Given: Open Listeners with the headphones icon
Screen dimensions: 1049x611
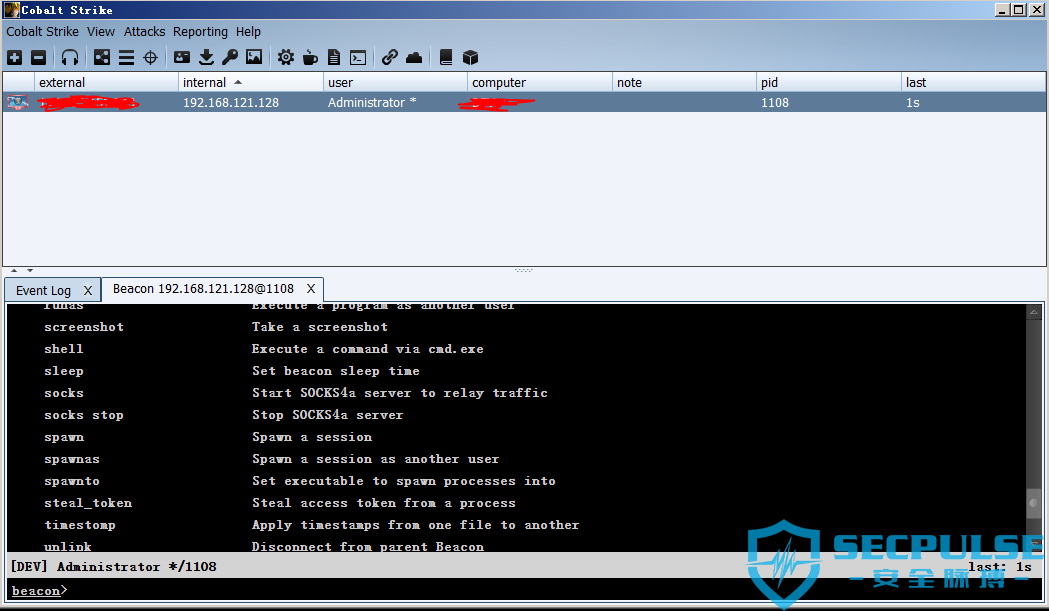Looking at the screenshot, I should coord(70,58).
